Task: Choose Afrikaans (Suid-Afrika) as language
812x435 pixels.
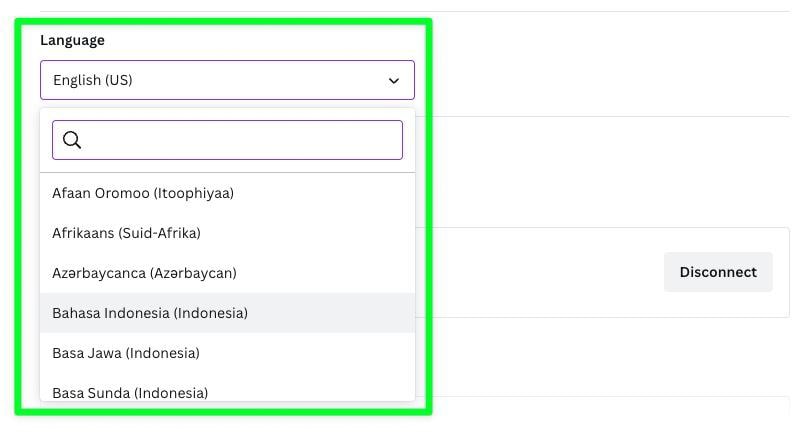Action: tap(227, 233)
